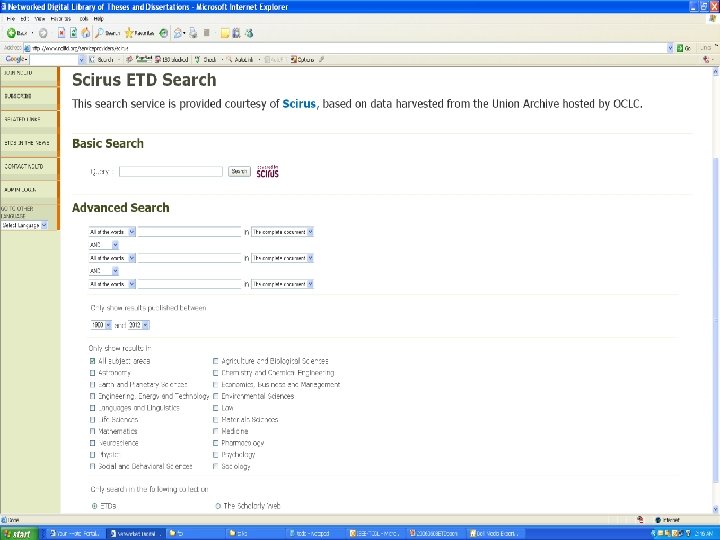The height and width of the screenshot is (540, 720).
Task: Check the Psychology checkbox
Action: click(x=215, y=455)
